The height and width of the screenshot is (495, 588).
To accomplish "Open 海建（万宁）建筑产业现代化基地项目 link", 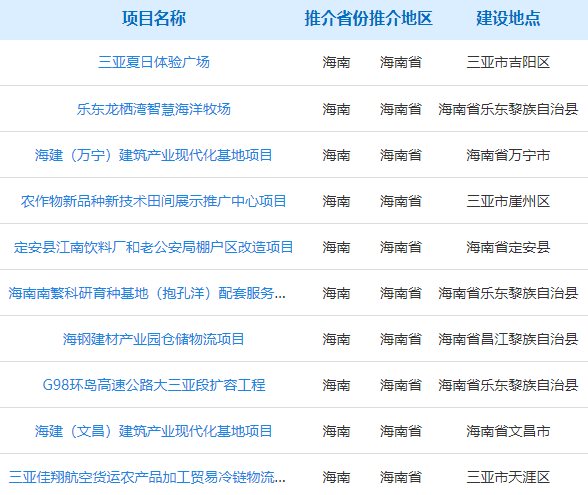I will (154, 155).
